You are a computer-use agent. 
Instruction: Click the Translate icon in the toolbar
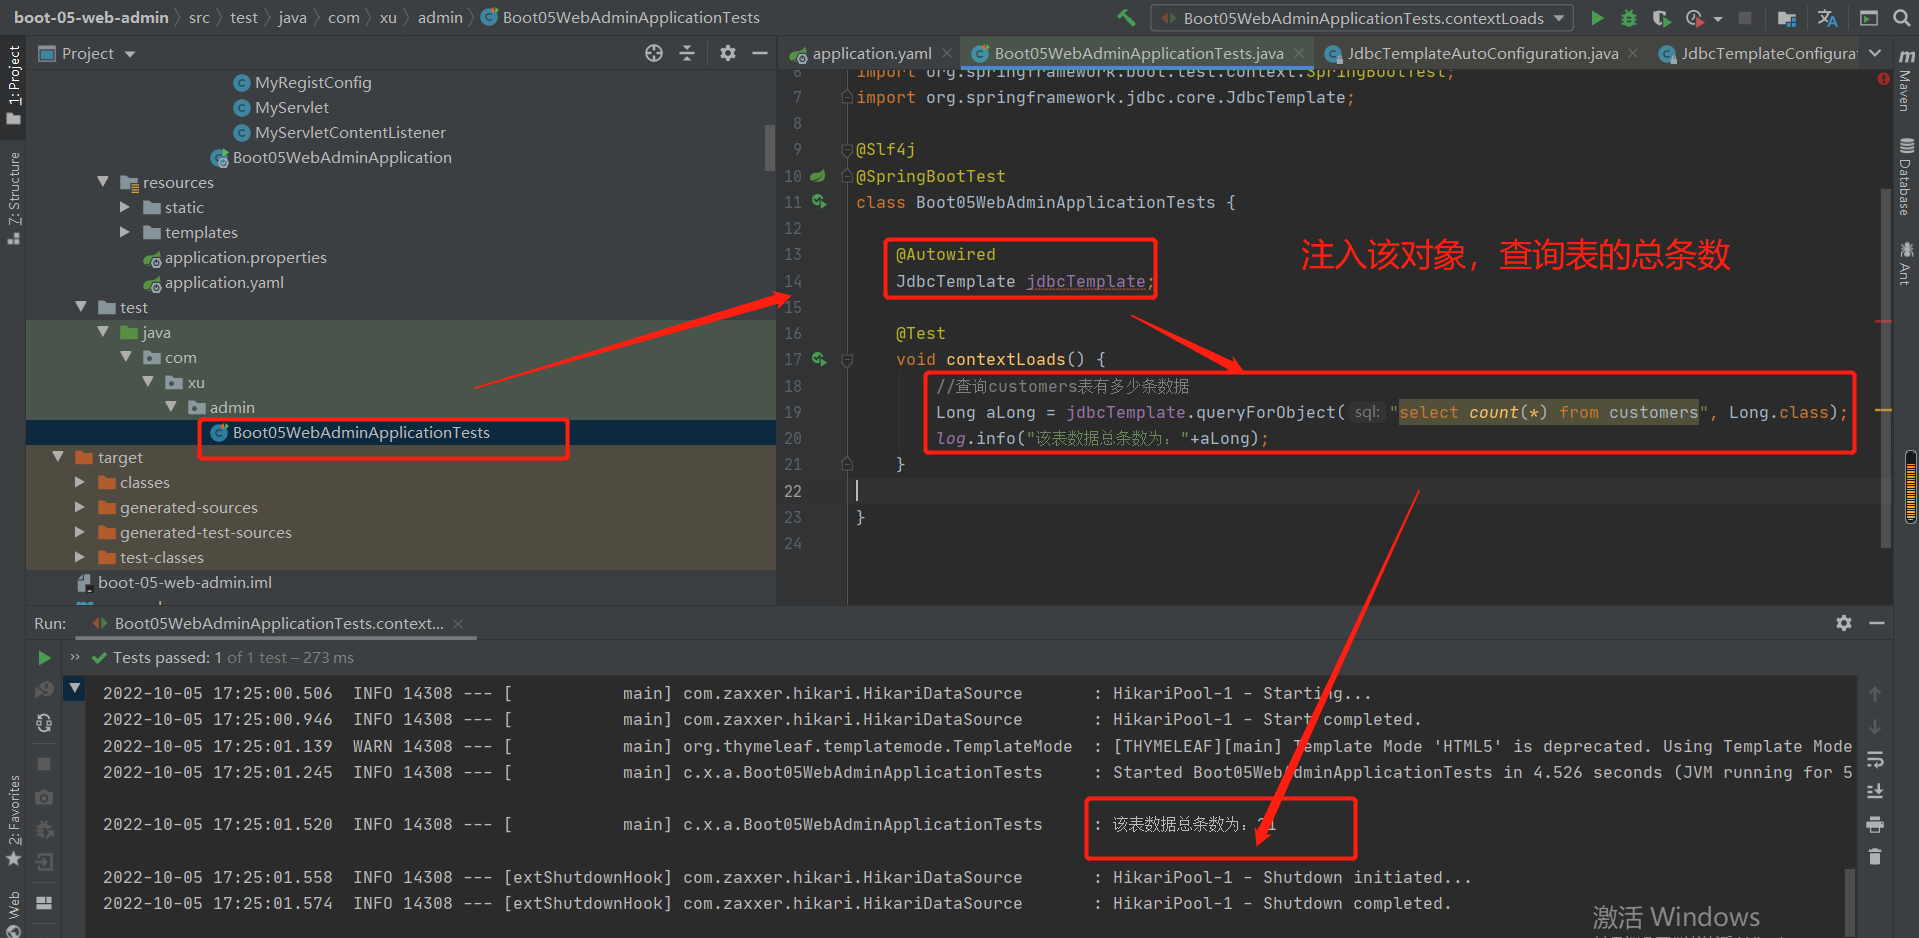point(1827,18)
